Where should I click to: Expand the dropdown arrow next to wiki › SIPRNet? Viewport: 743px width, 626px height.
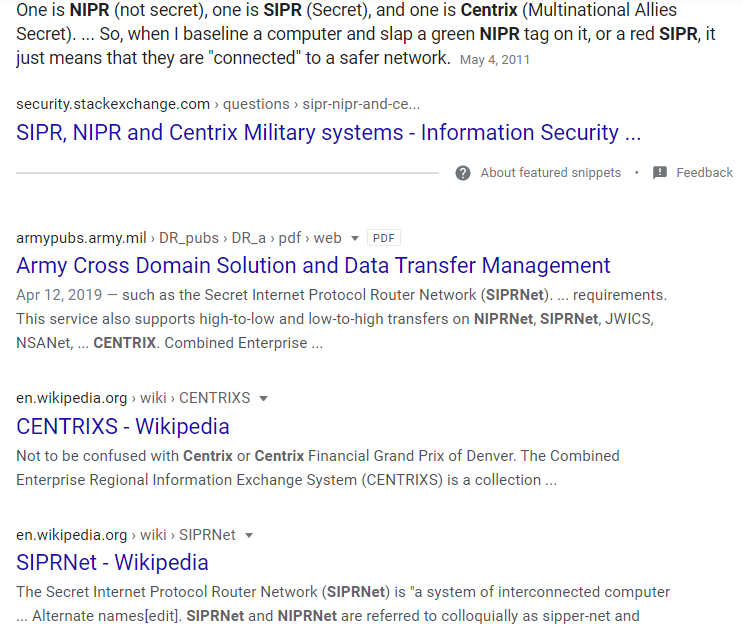249,535
